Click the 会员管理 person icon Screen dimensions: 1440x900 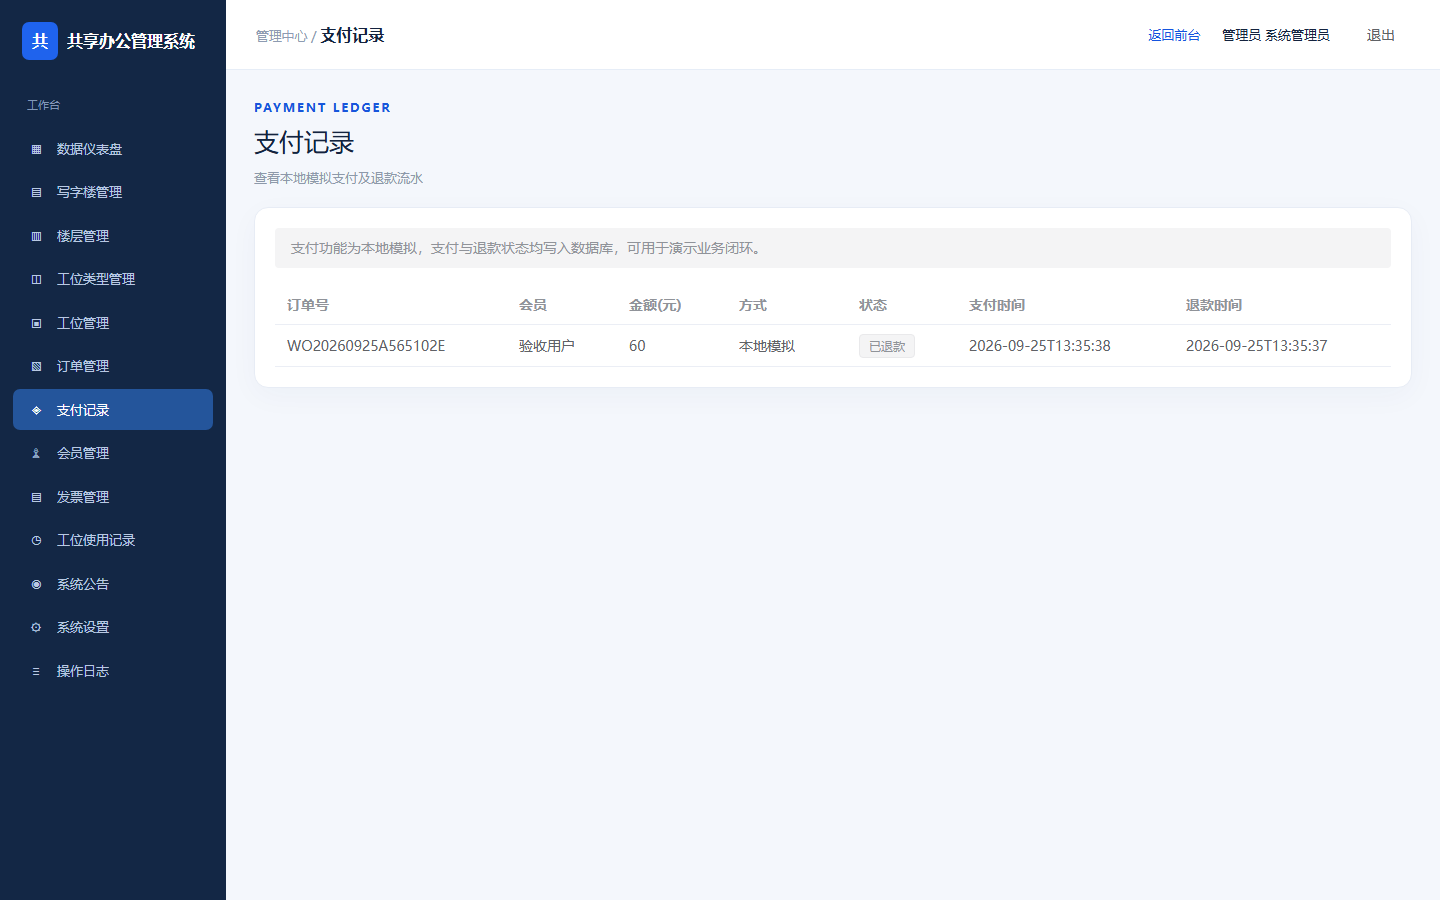(36, 453)
